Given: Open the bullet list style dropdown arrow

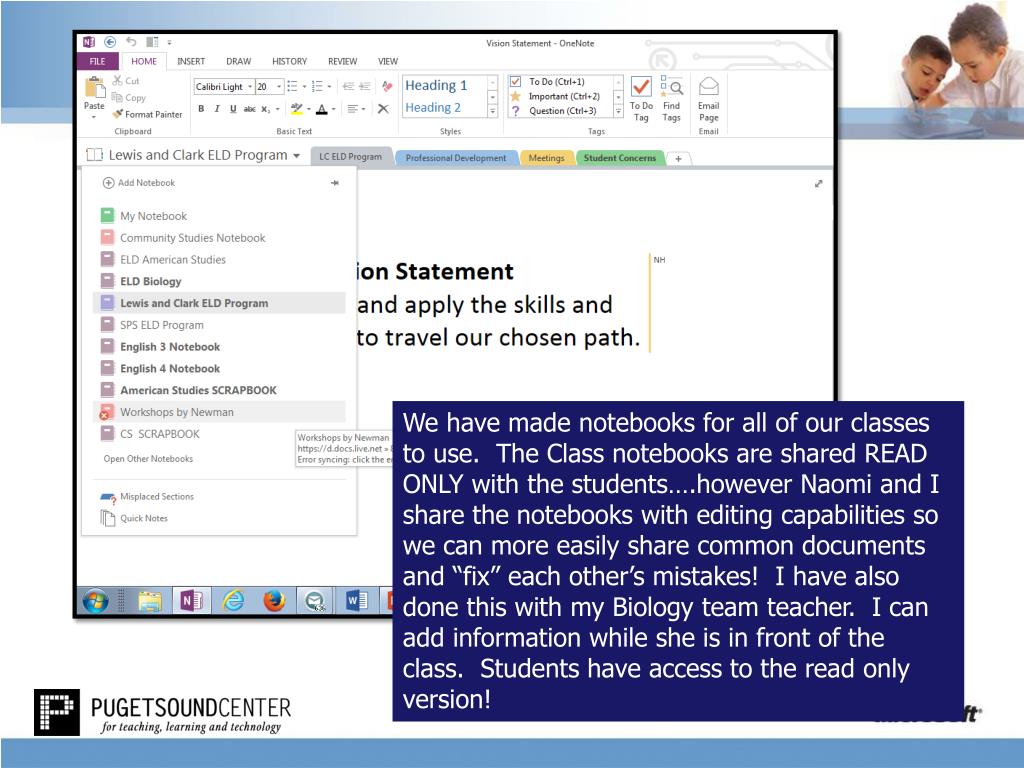Looking at the screenshot, I should pyautogui.click(x=304, y=86).
